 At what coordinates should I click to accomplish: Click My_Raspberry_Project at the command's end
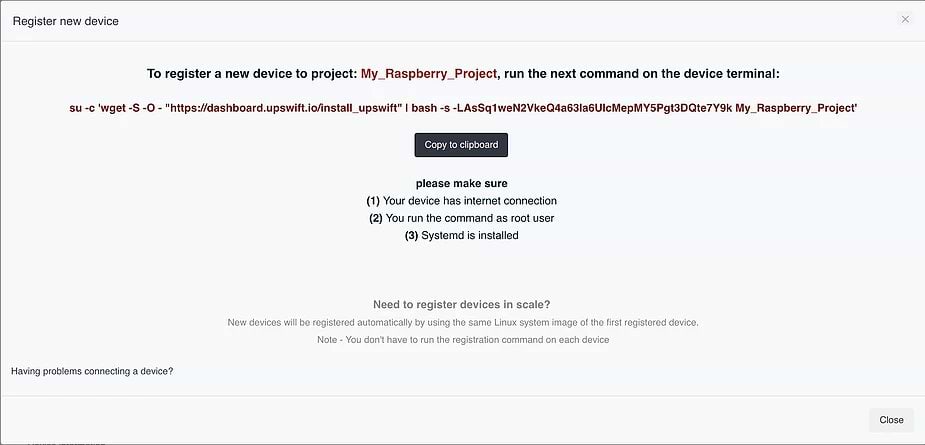[796, 109]
